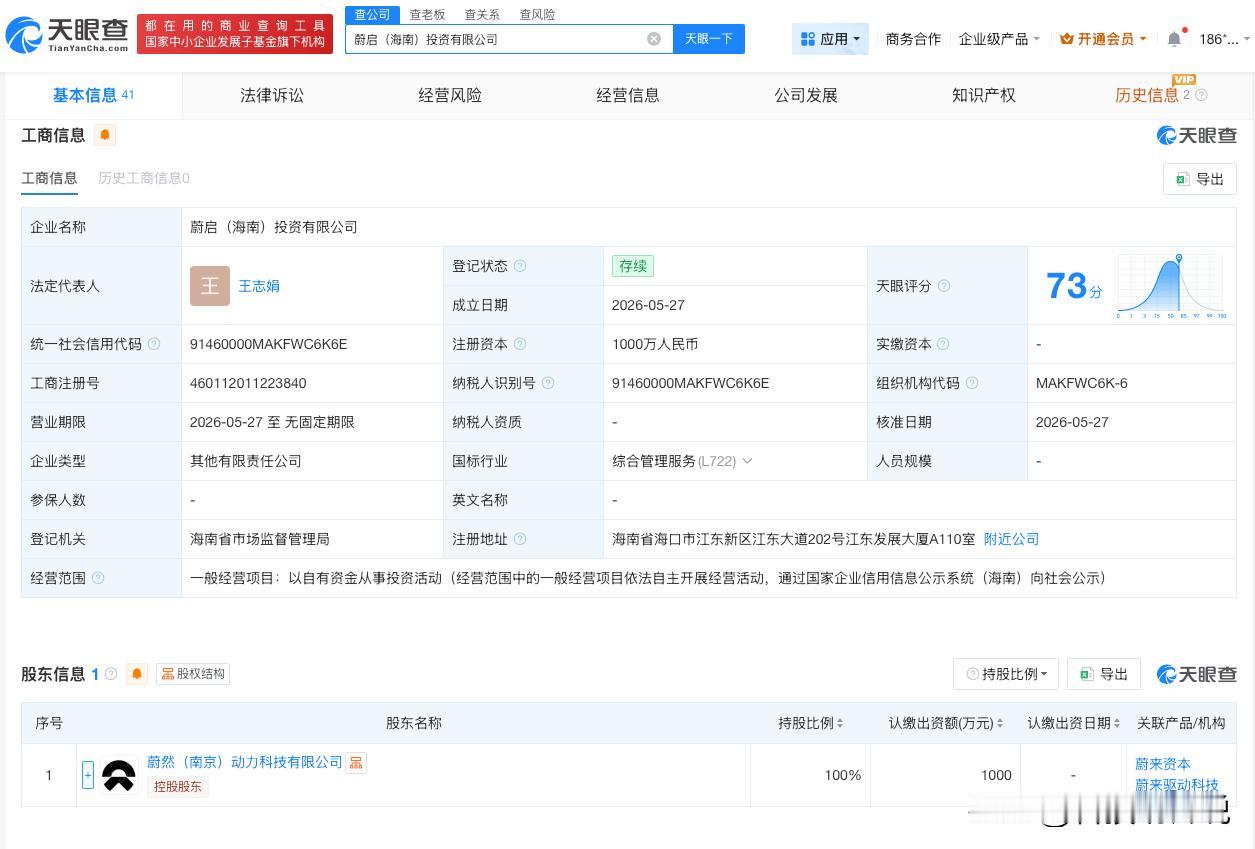Image resolution: width=1255 pixels, height=849 pixels.
Task: Export shareholder info with 导出 button
Action: point(1104,674)
